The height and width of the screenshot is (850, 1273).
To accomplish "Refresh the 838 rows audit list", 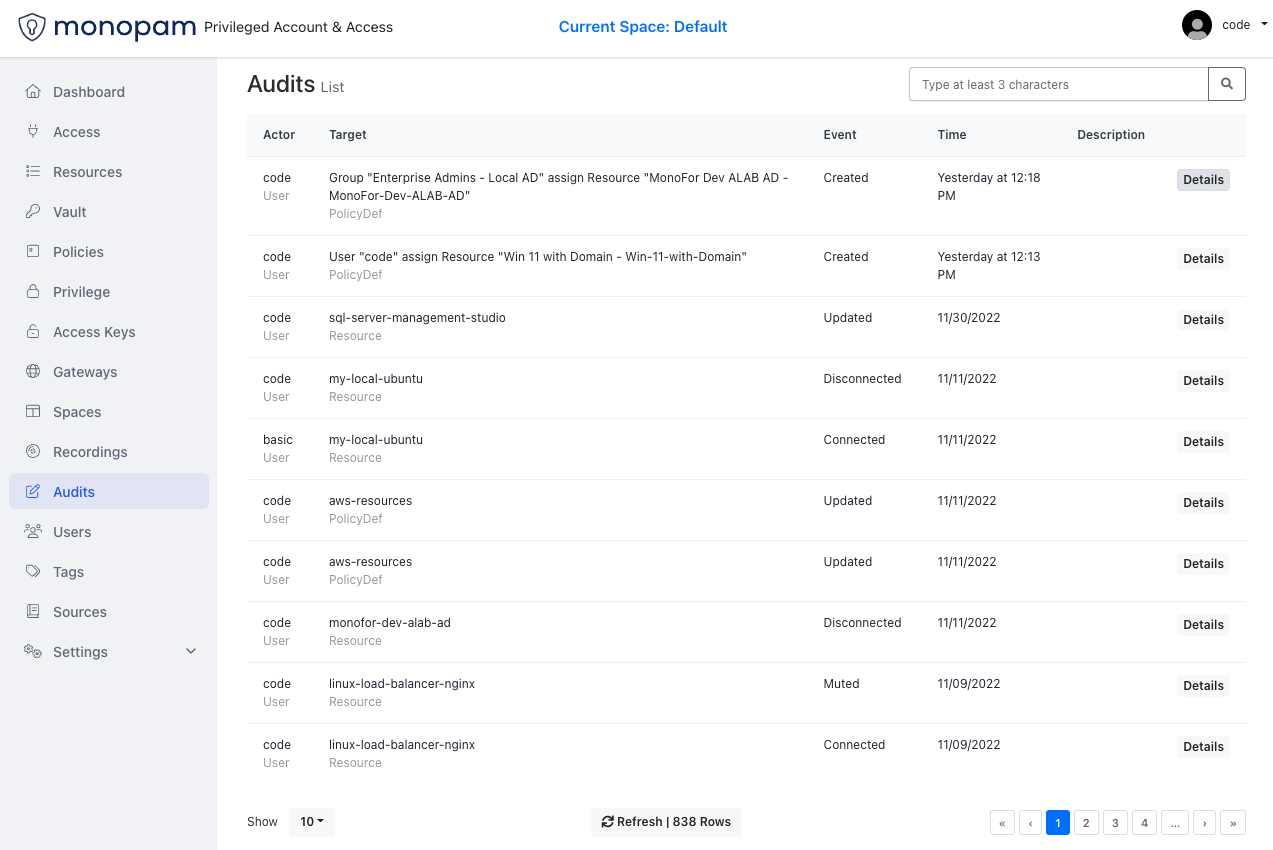I will (666, 822).
